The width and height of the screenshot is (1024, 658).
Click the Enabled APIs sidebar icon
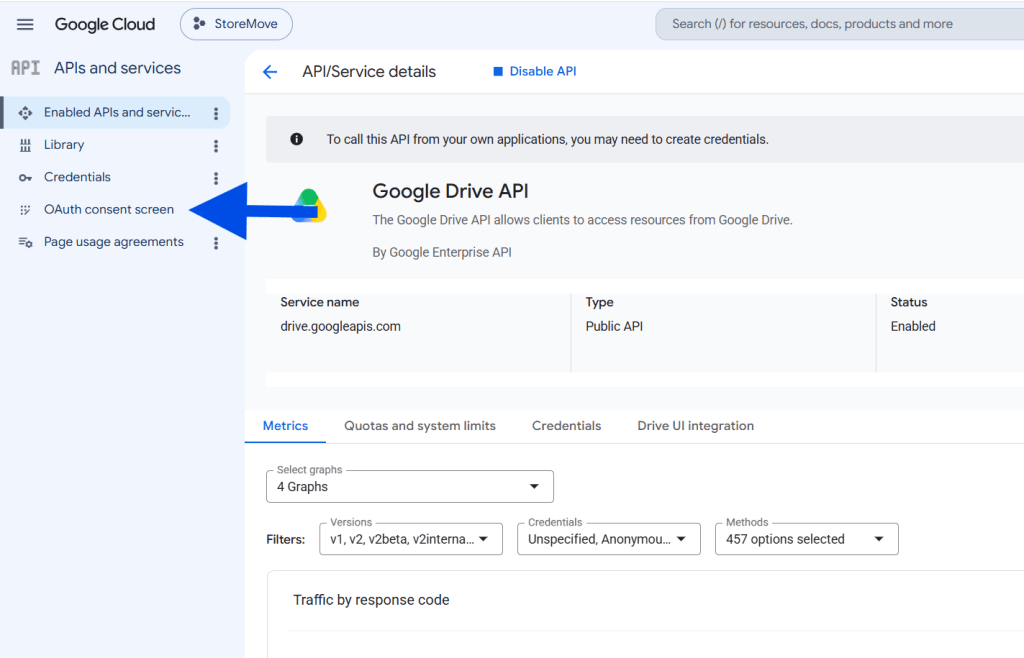click(x=25, y=113)
